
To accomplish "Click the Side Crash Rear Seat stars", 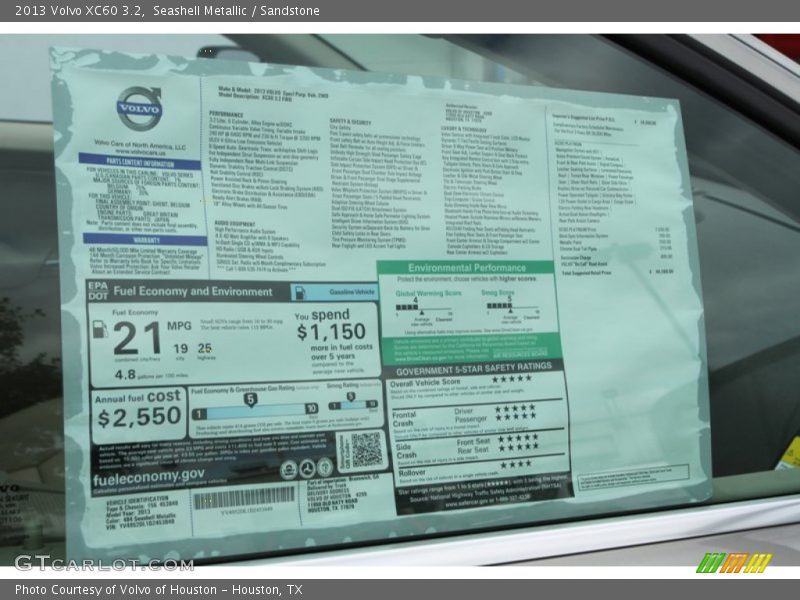I will click(518, 447).
